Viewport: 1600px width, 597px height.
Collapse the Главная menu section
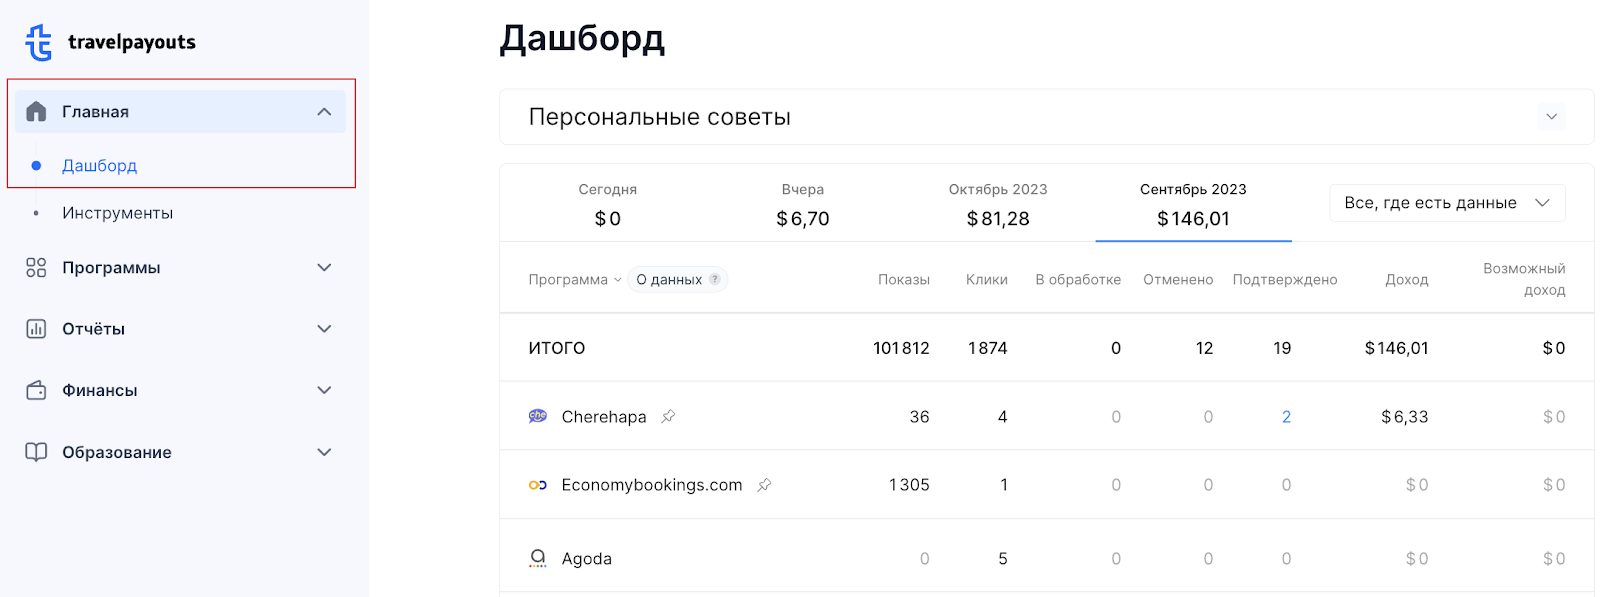click(324, 112)
